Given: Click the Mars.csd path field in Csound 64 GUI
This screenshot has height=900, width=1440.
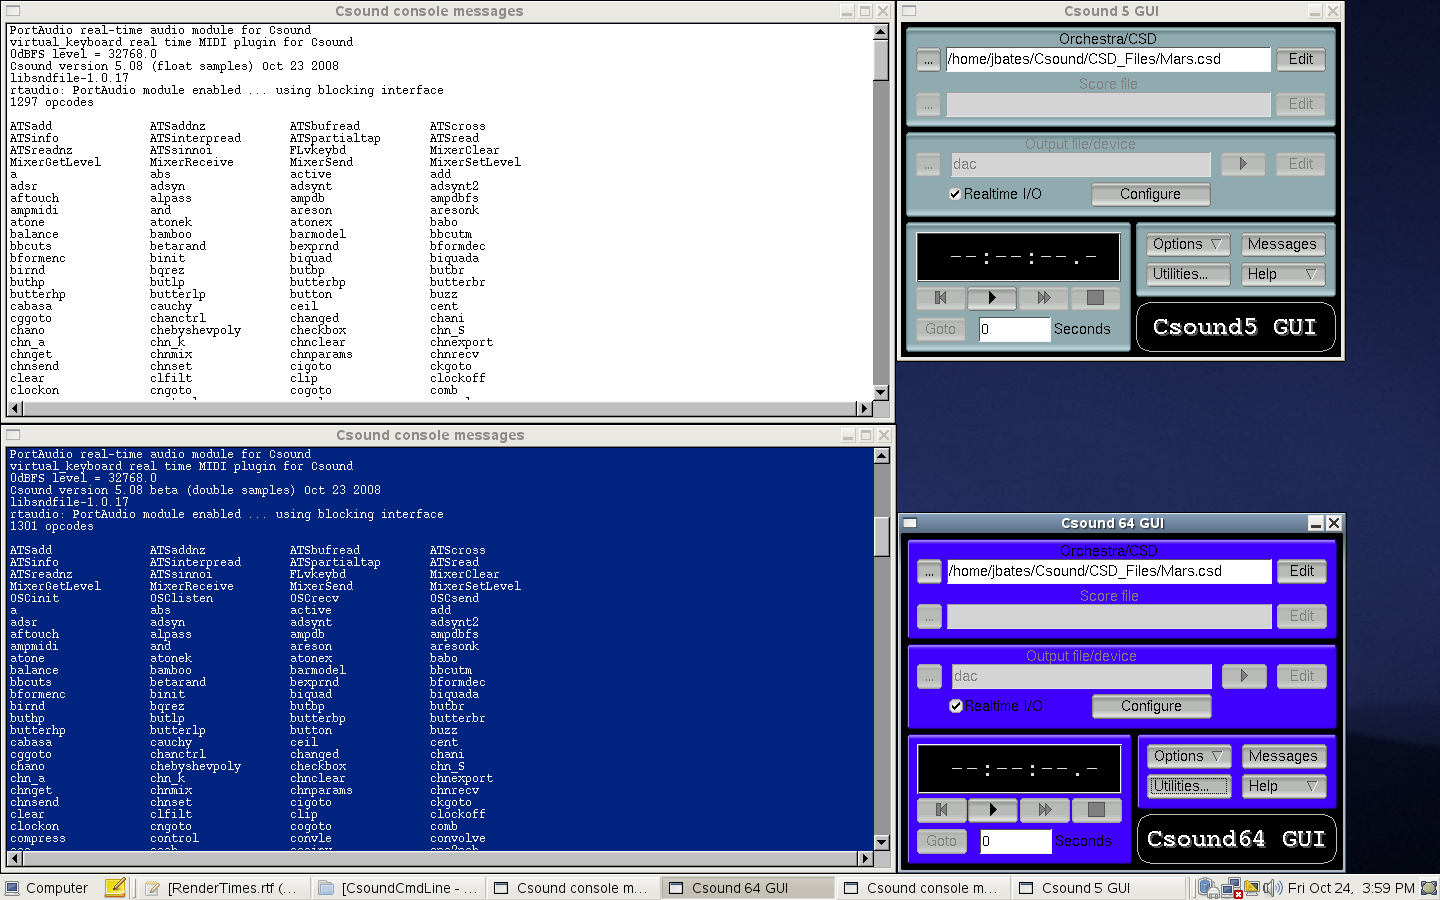Looking at the screenshot, I should coord(1109,571).
